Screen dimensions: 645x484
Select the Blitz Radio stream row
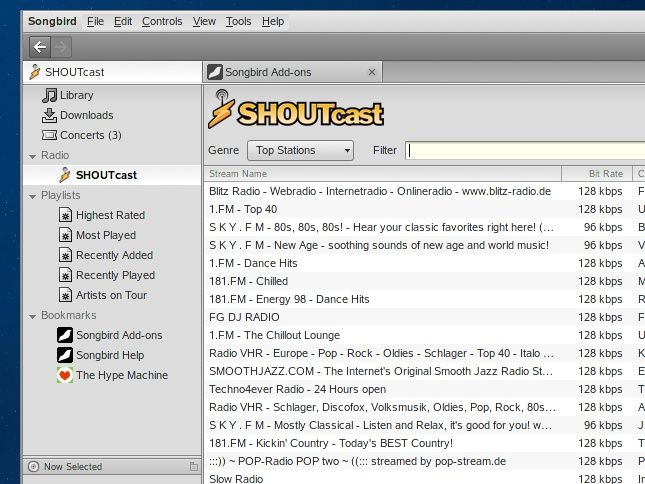(425, 191)
